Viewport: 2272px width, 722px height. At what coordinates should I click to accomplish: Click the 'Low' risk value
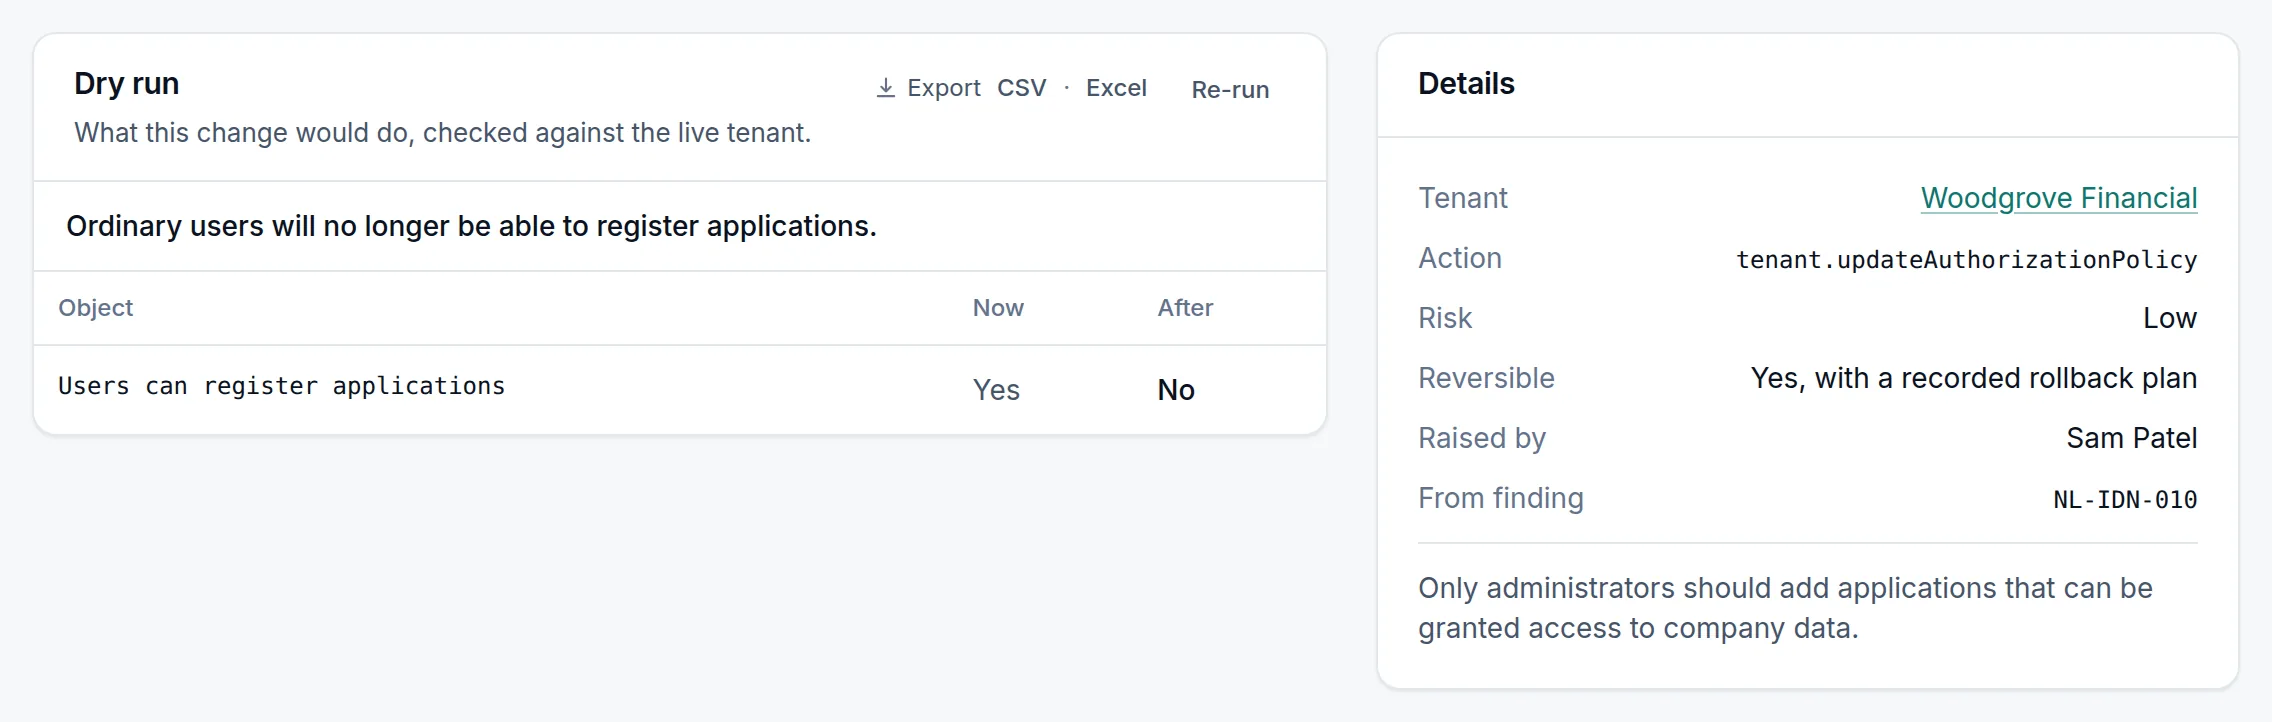click(x=2170, y=318)
